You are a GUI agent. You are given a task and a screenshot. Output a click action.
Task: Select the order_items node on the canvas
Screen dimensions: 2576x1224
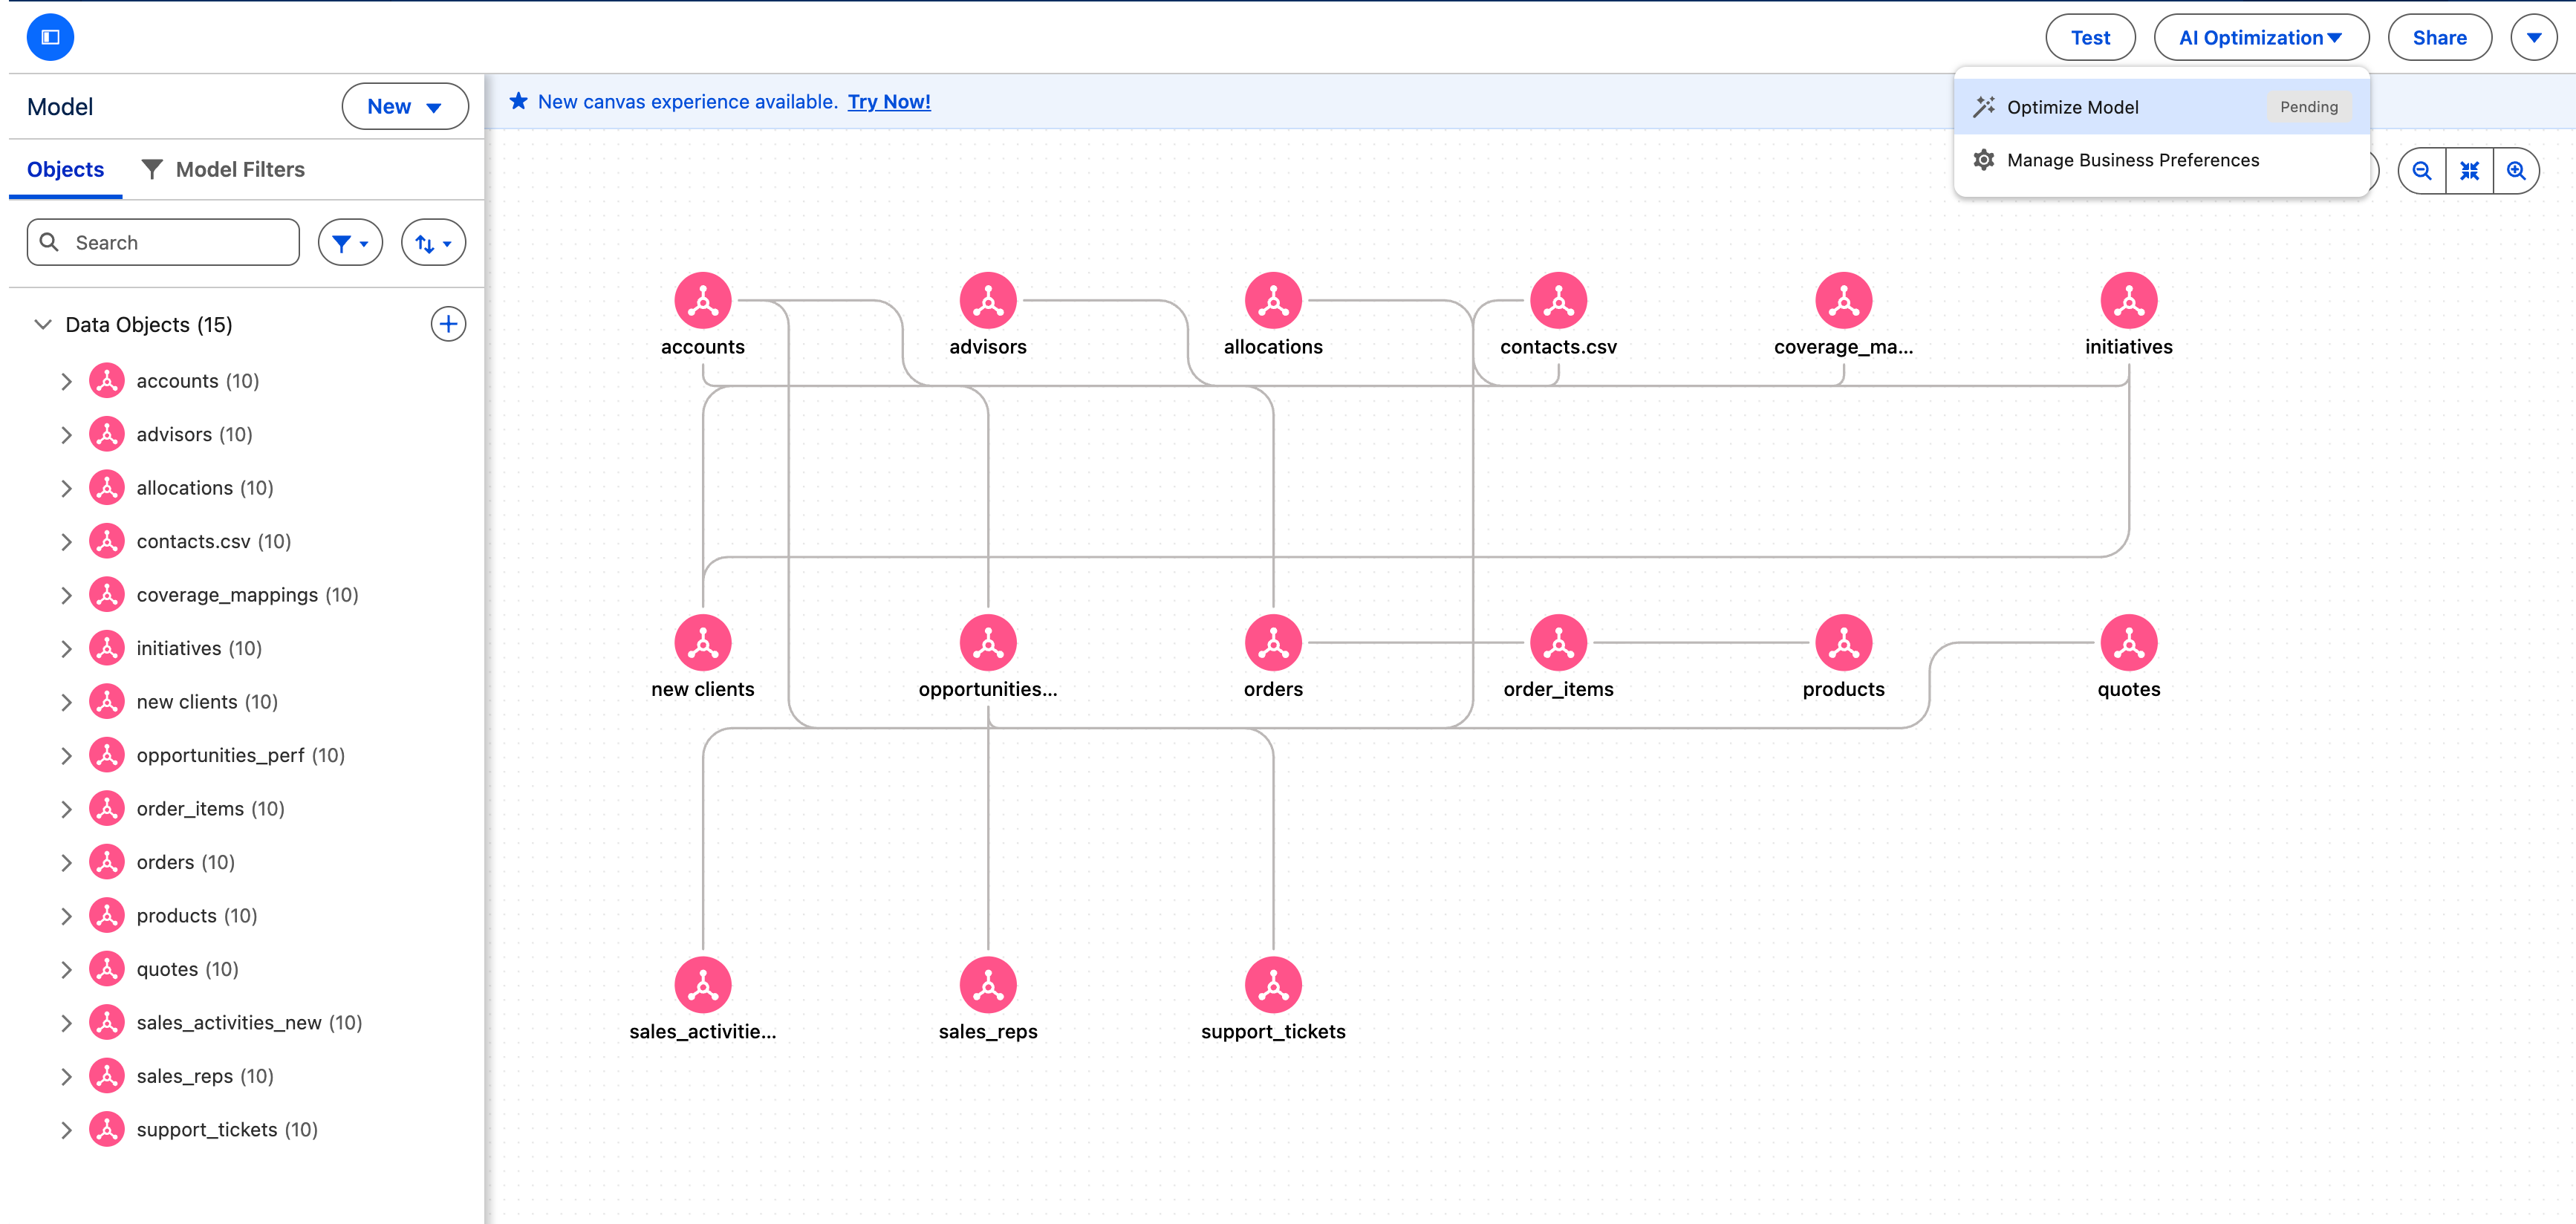(1558, 642)
